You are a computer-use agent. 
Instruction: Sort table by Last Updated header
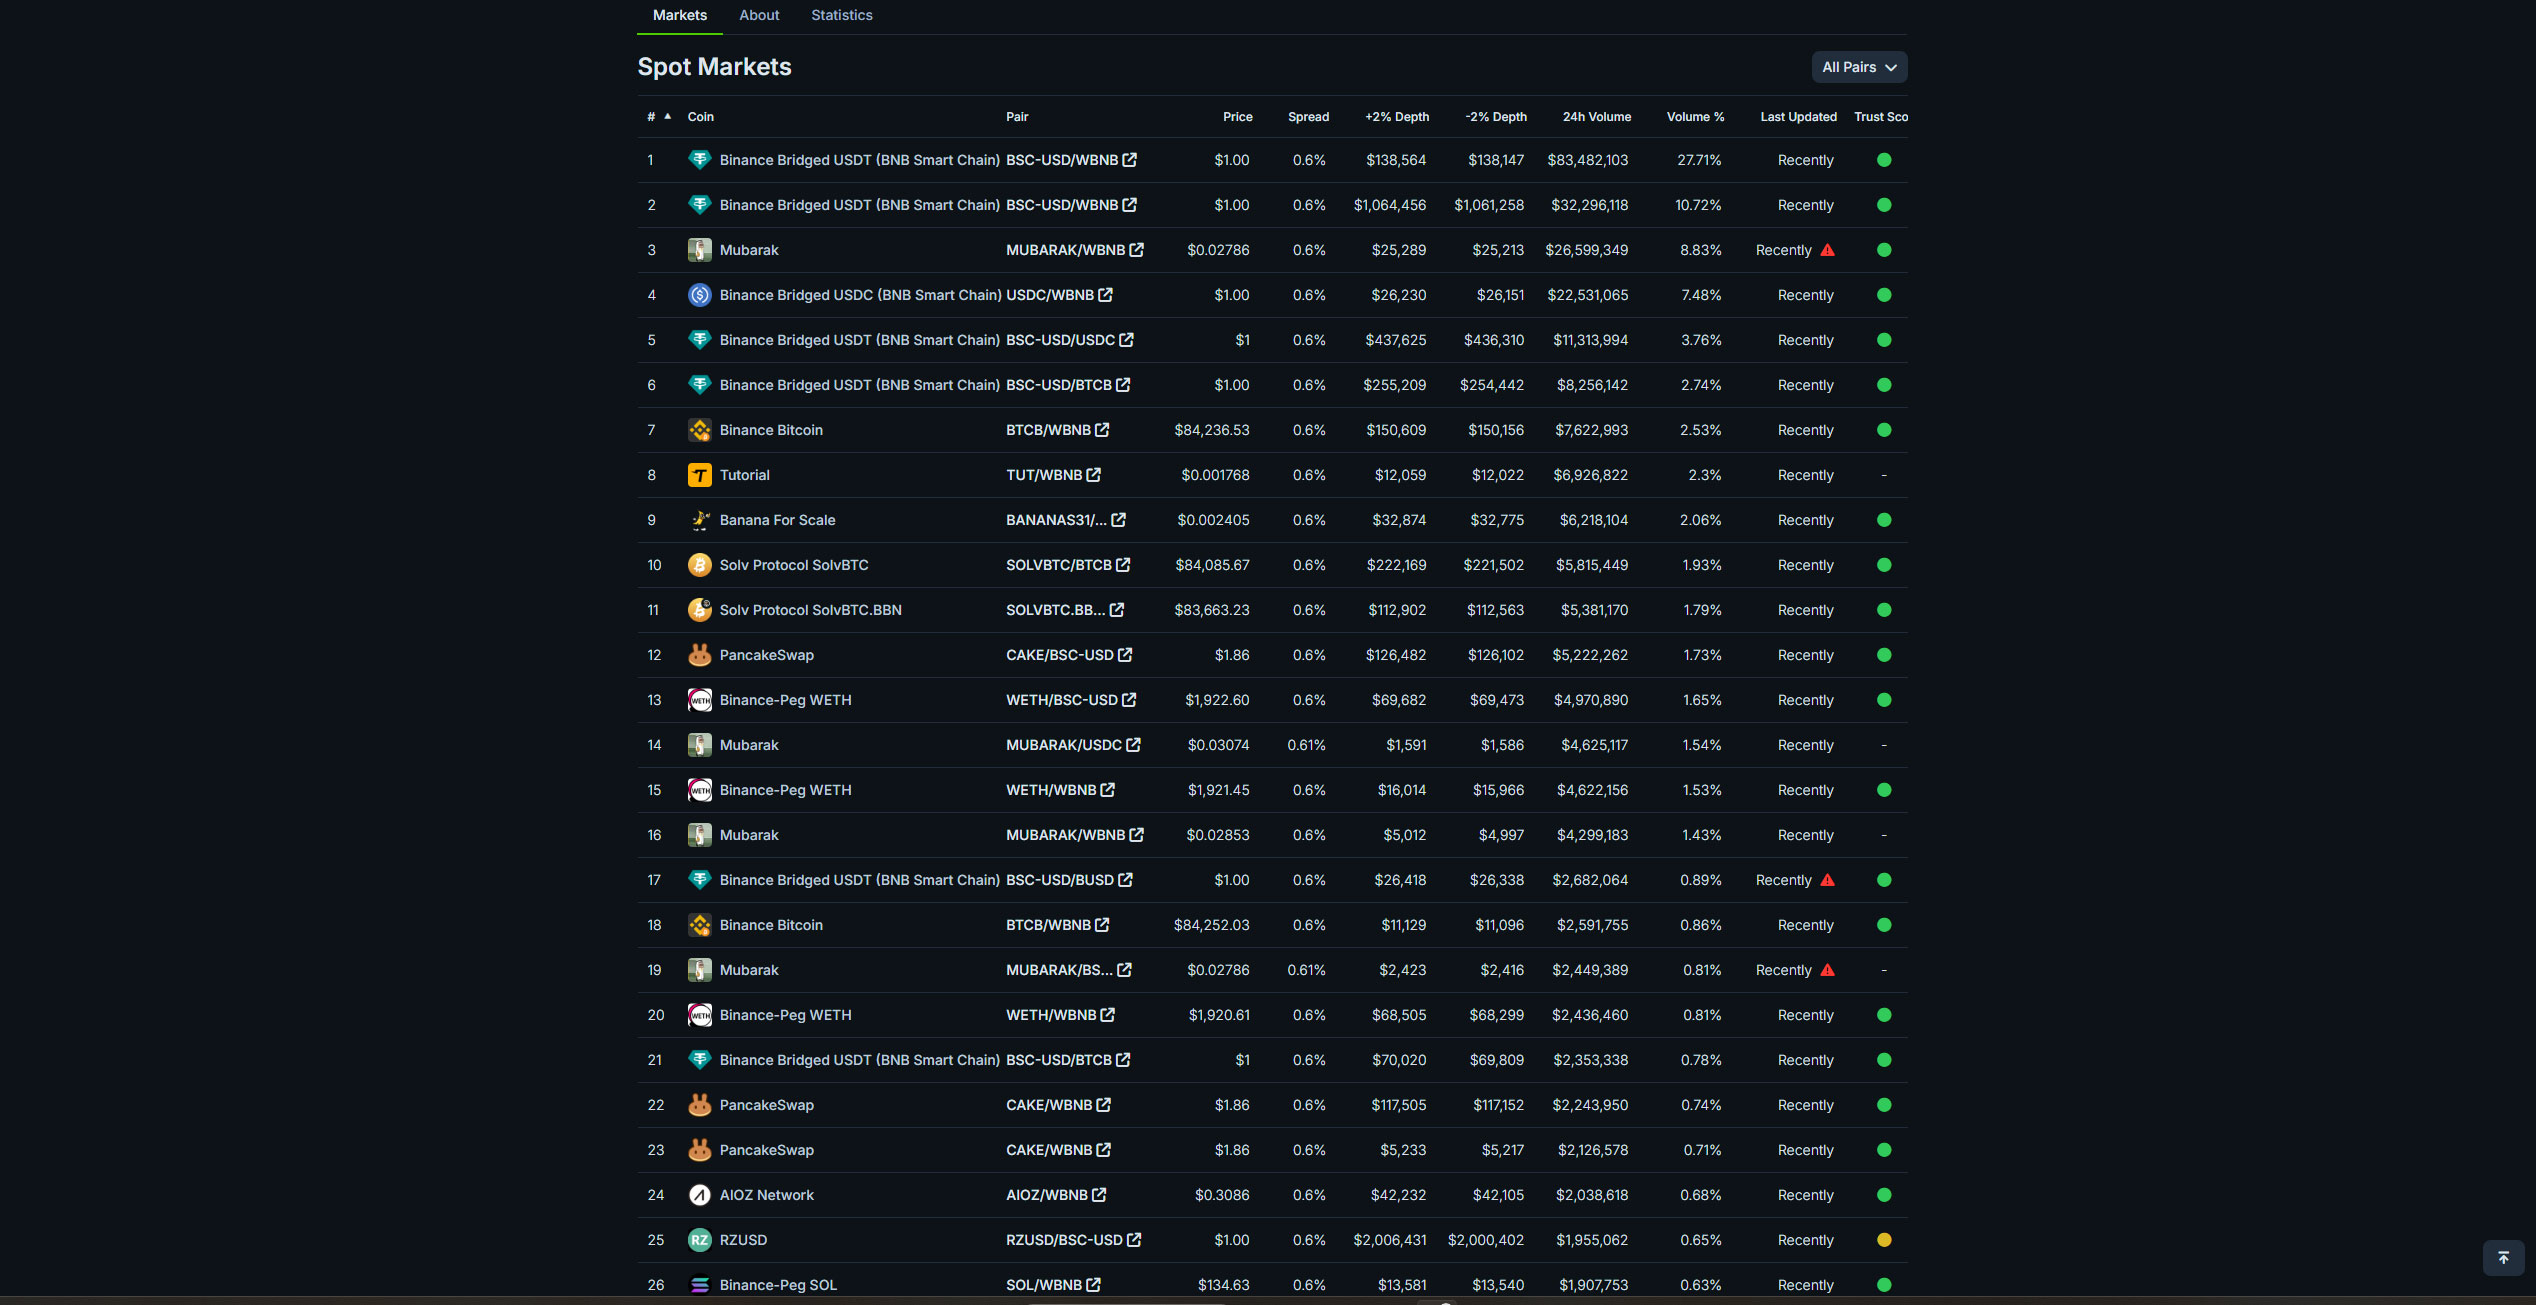pyautogui.click(x=1798, y=117)
